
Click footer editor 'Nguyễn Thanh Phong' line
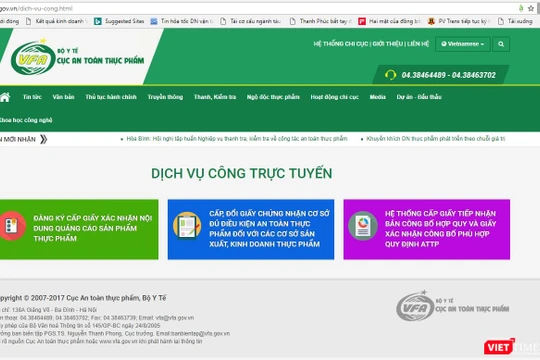(x=115, y=333)
